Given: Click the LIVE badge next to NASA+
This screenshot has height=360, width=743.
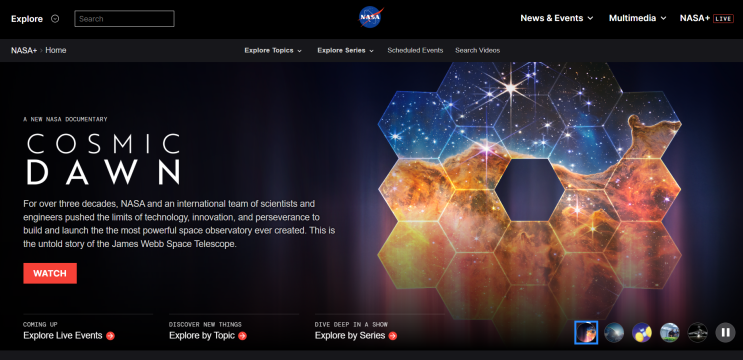Looking at the screenshot, I should click(x=723, y=18).
